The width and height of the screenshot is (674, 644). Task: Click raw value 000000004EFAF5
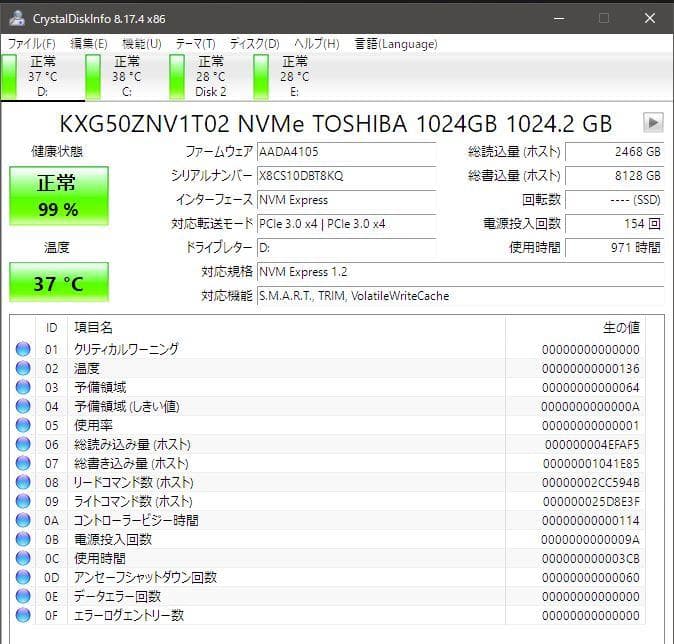(x=592, y=444)
